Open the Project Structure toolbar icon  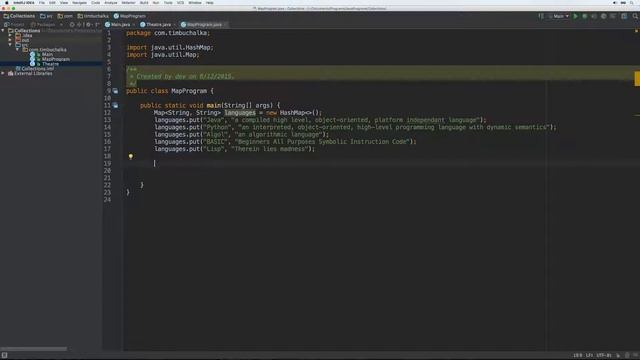point(624,16)
